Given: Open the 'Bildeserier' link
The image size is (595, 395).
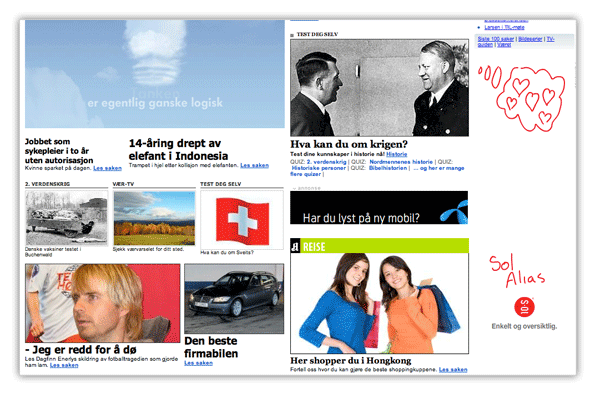Looking at the screenshot, I should tap(530, 39).
